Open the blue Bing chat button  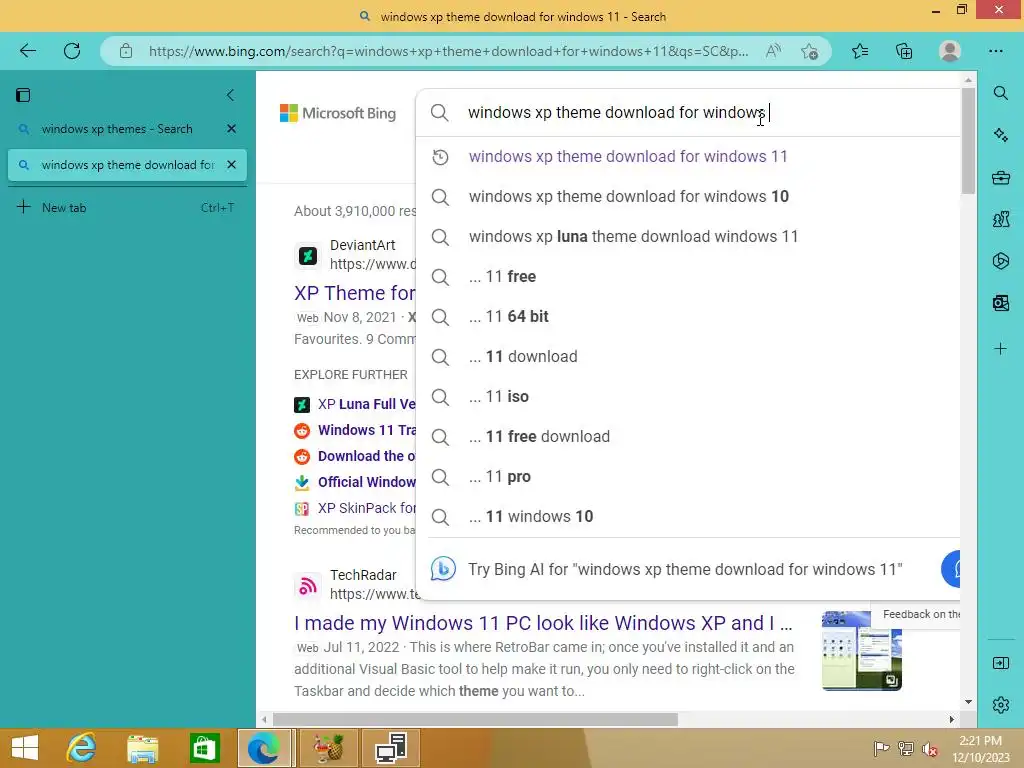click(x=952, y=569)
